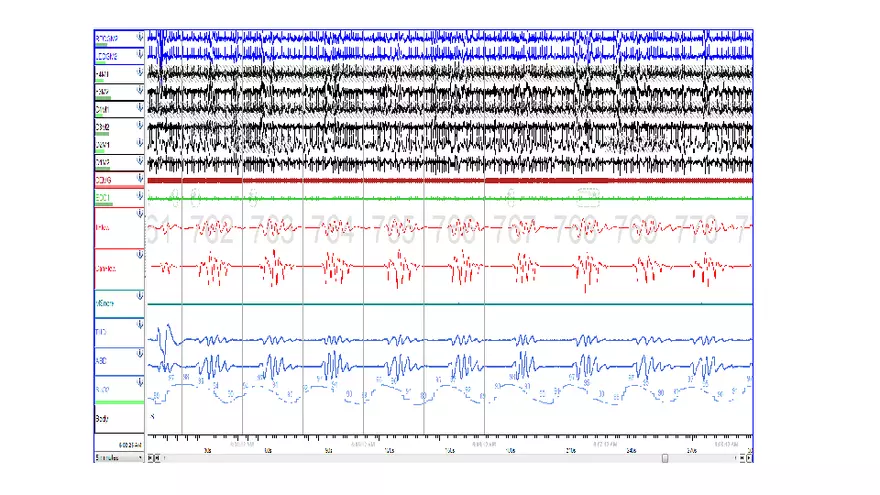The image size is (880, 495).
Task: Step back one page with the previous-page button
Action: click(x=157, y=458)
